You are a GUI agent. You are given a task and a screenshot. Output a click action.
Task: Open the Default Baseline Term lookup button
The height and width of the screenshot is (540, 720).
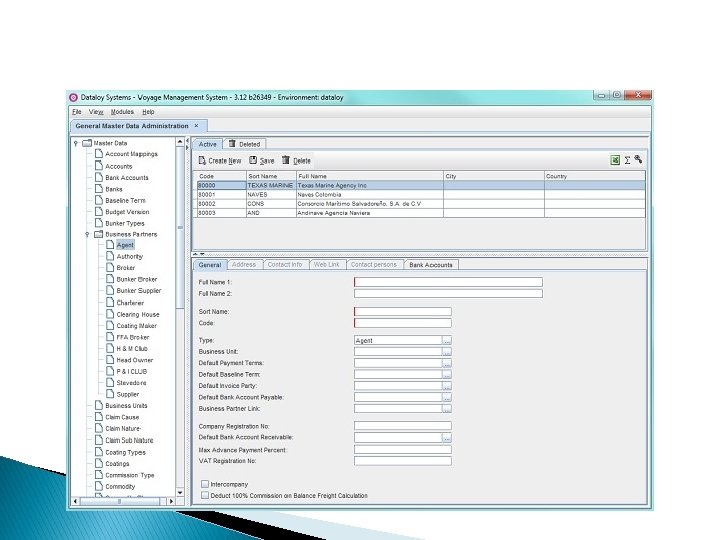447,375
